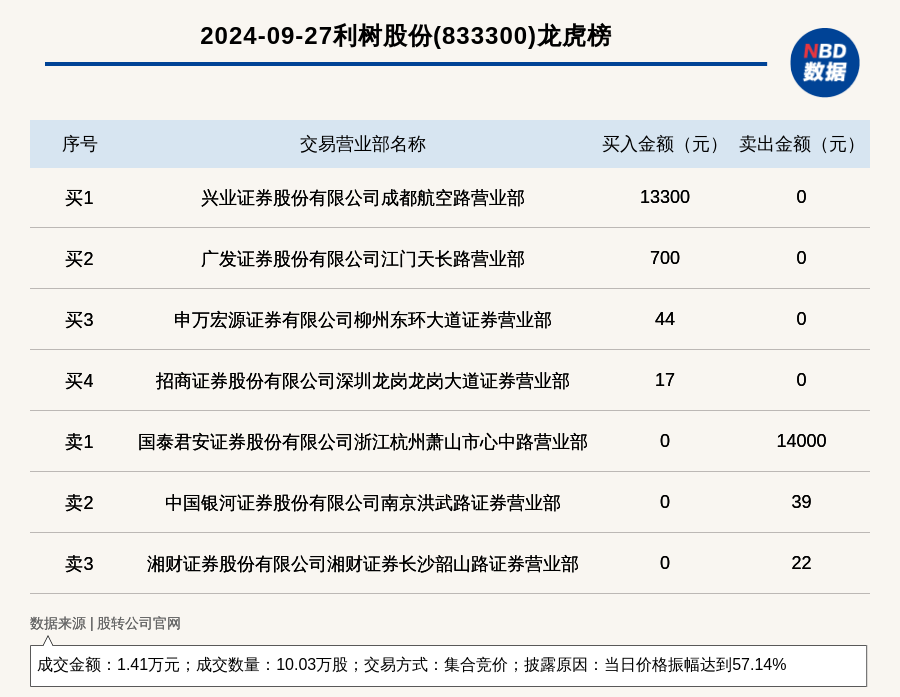Click the buy amount 0 in 卖1 row

[665, 440]
